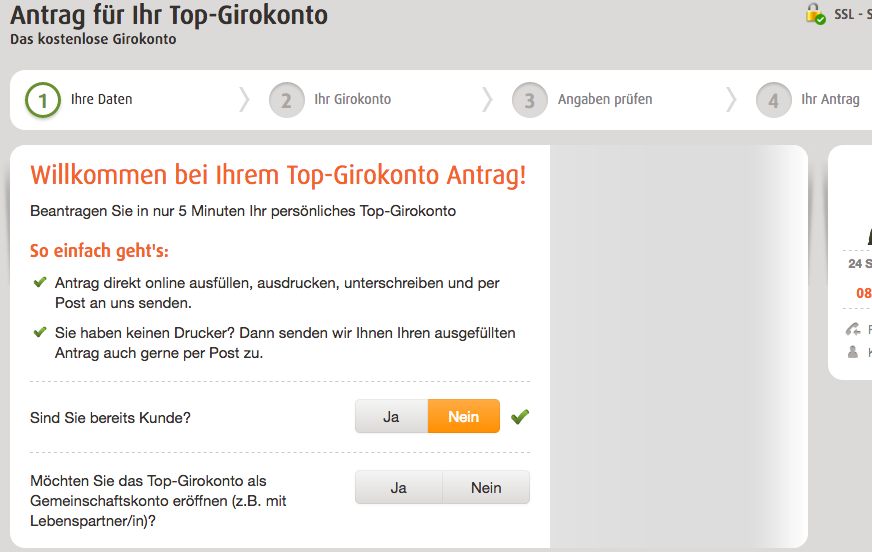Go to the Ihr Antrag step

pyautogui.click(x=830, y=100)
